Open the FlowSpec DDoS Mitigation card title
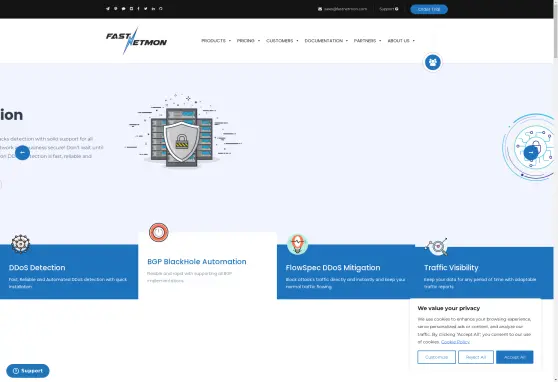 pyautogui.click(x=333, y=268)
